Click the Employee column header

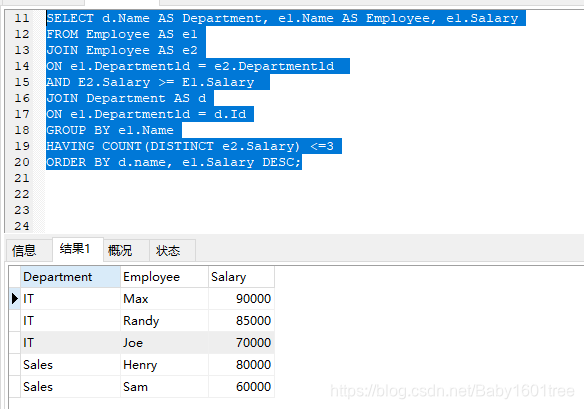[164, 277]
